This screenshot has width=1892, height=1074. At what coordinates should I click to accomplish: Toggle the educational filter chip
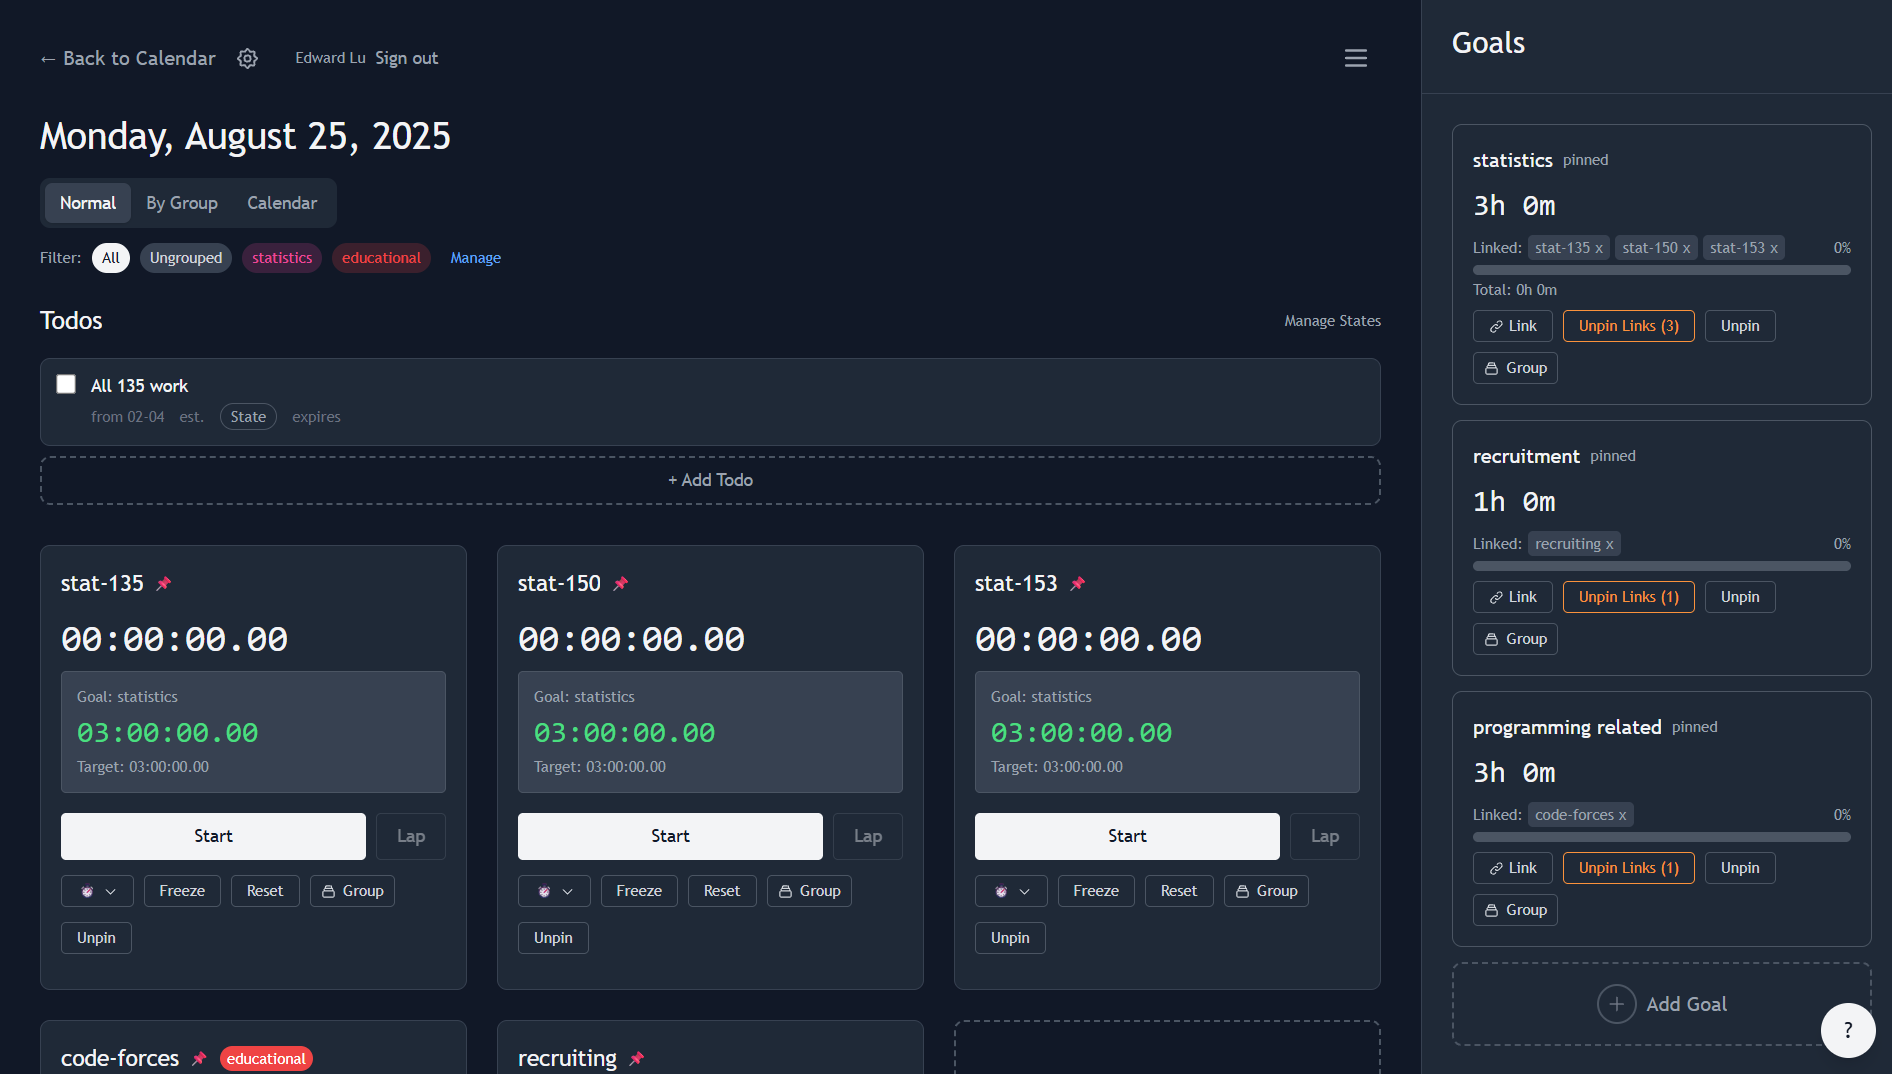[x=381, y=257]
